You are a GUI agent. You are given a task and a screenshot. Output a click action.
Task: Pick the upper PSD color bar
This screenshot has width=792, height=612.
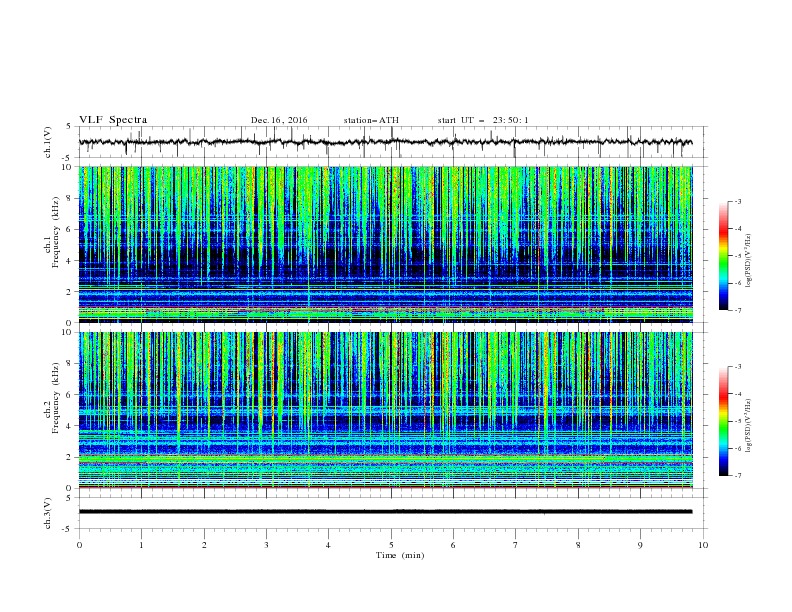coord(724,256)
